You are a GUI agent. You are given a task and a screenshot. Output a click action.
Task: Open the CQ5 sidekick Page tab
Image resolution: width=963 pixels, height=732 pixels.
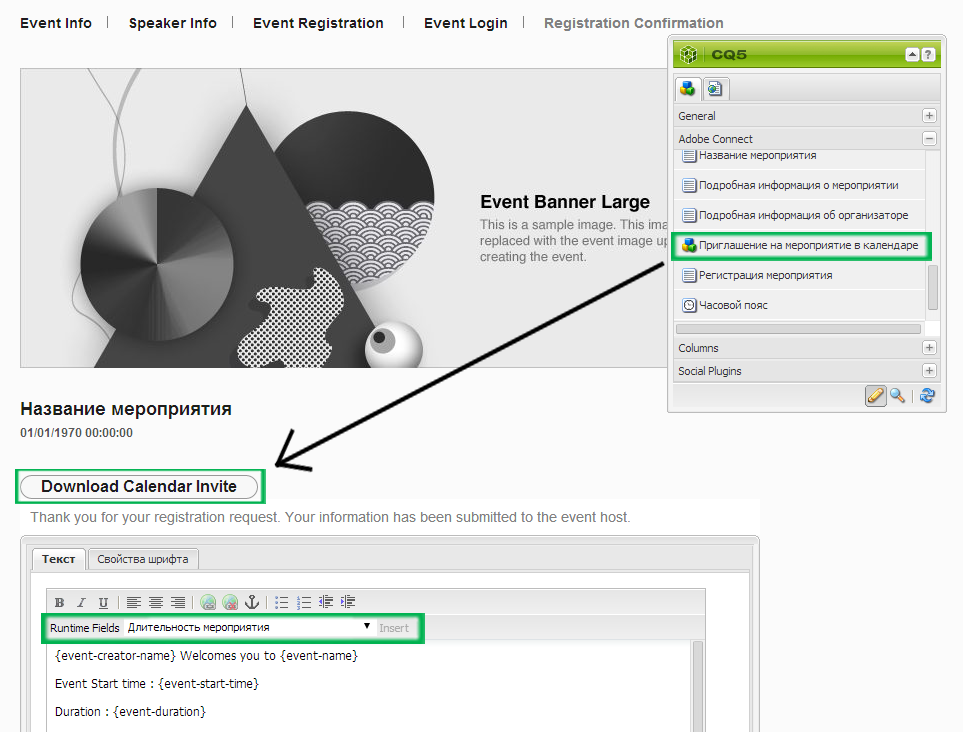tap(714, 89)
